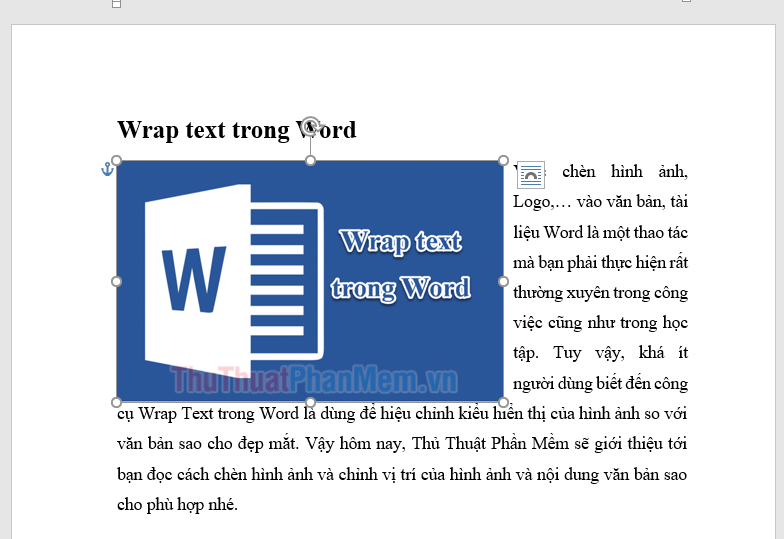Viewport: 784px width, 539px height.
Task: Click the line "mà bạn phải thực hiện rất"
Action: click(600, 263)
